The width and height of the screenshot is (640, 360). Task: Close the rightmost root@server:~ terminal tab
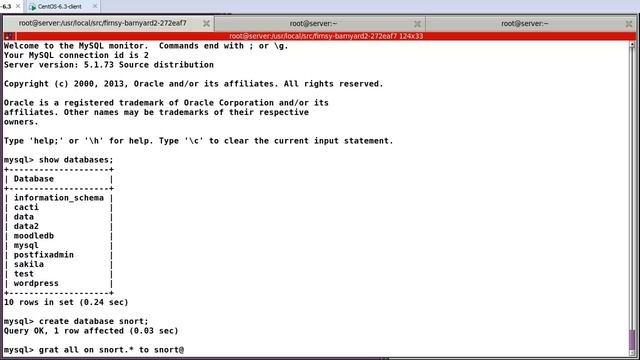click(629, 24)
